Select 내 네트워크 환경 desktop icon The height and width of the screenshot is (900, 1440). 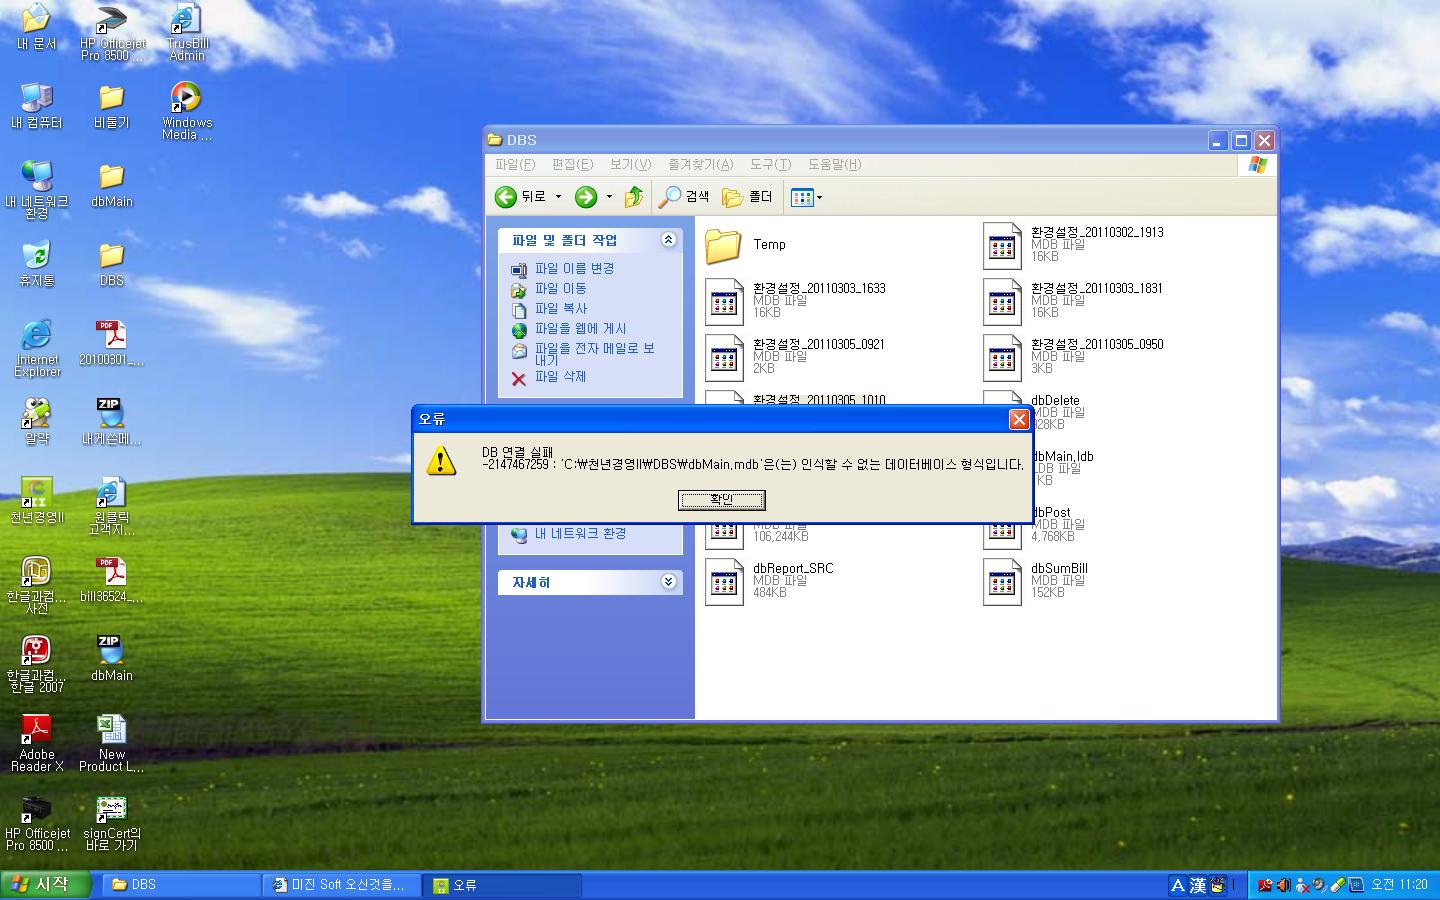click(x=37, y=189)
